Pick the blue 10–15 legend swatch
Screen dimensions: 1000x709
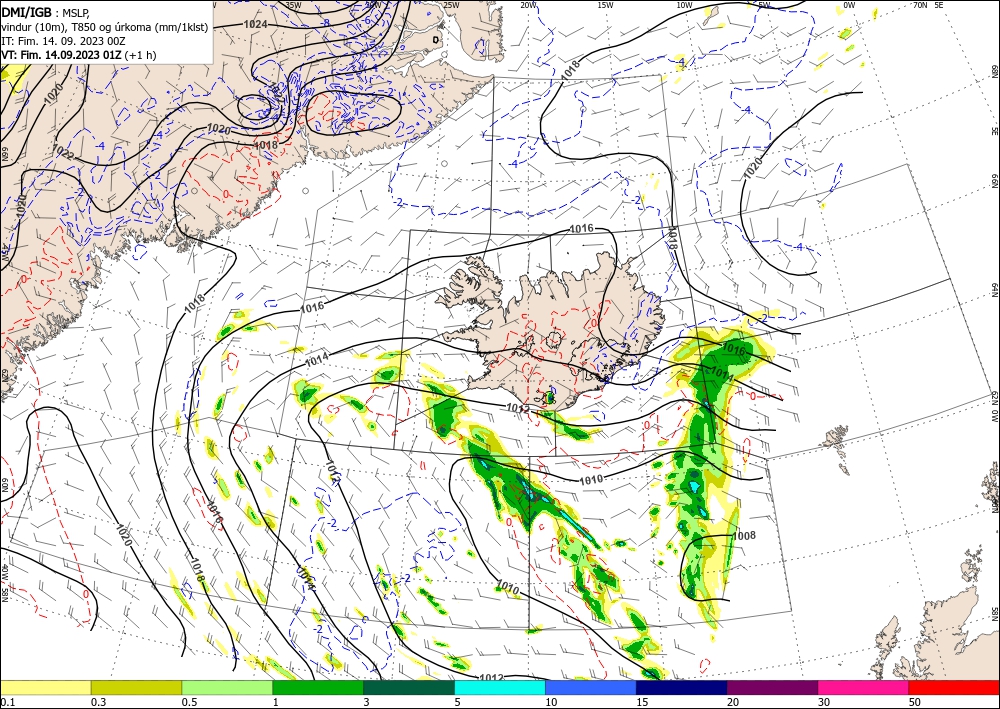pos(591,687)
